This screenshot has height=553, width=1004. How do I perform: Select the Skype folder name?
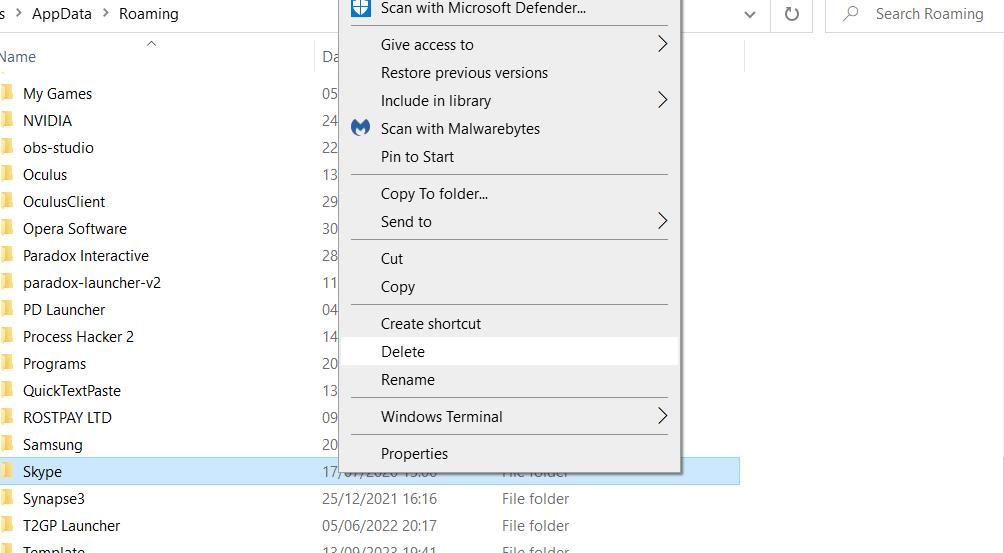click(42, 472)
